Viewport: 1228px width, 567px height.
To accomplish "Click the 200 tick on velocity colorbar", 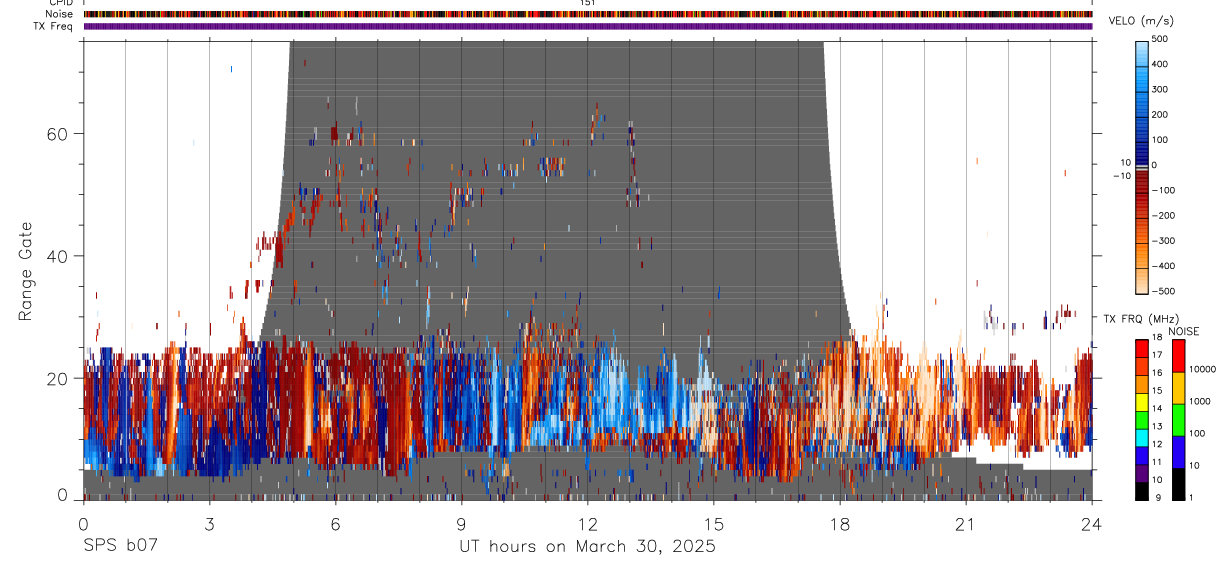I will coord(1160,114).
